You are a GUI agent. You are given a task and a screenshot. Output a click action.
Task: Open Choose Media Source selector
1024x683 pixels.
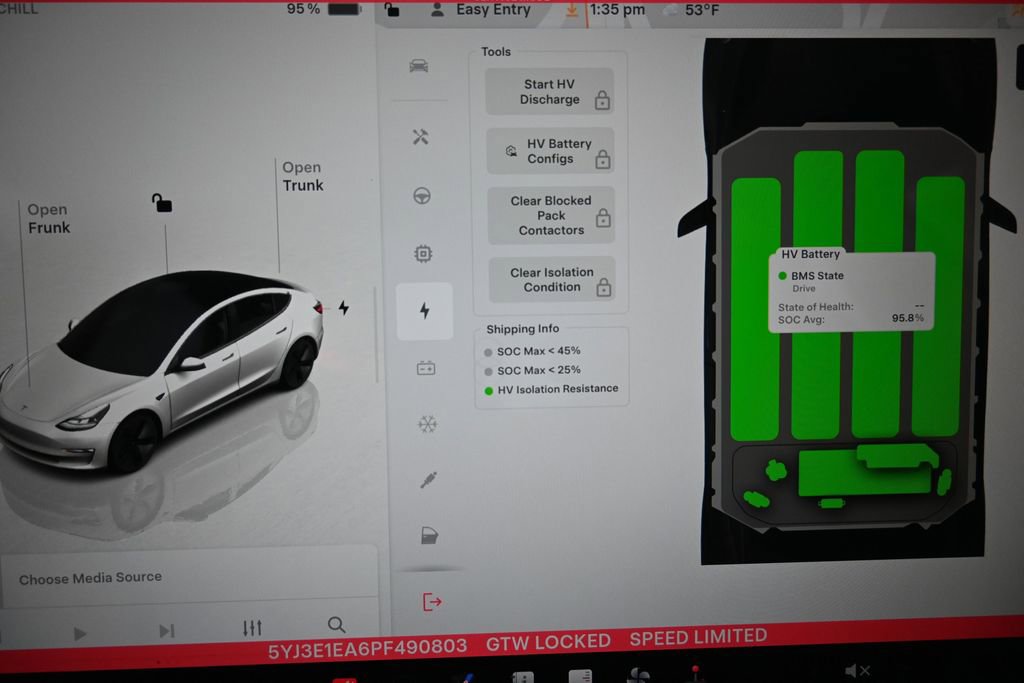(88, 577)
